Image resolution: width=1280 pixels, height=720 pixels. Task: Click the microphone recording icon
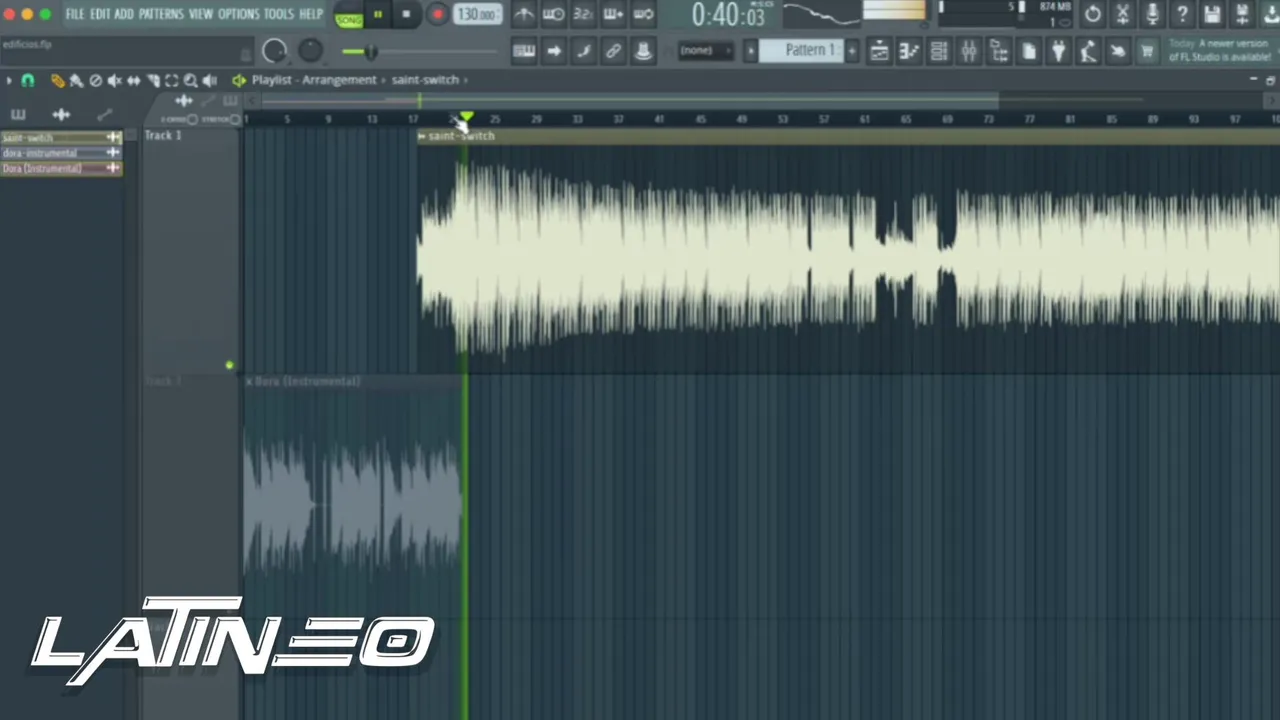pos(1152,15)
